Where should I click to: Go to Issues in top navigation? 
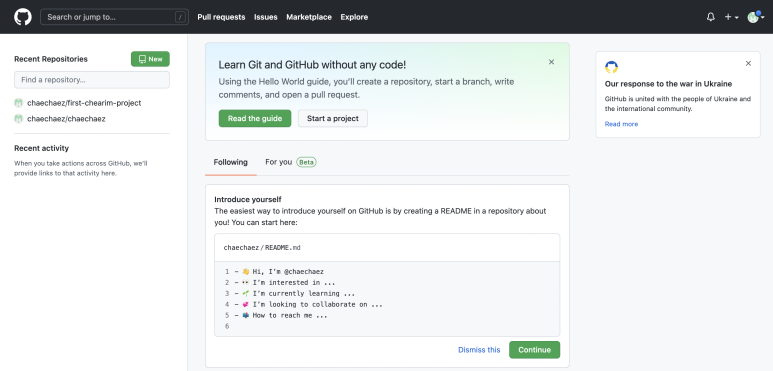266,17
